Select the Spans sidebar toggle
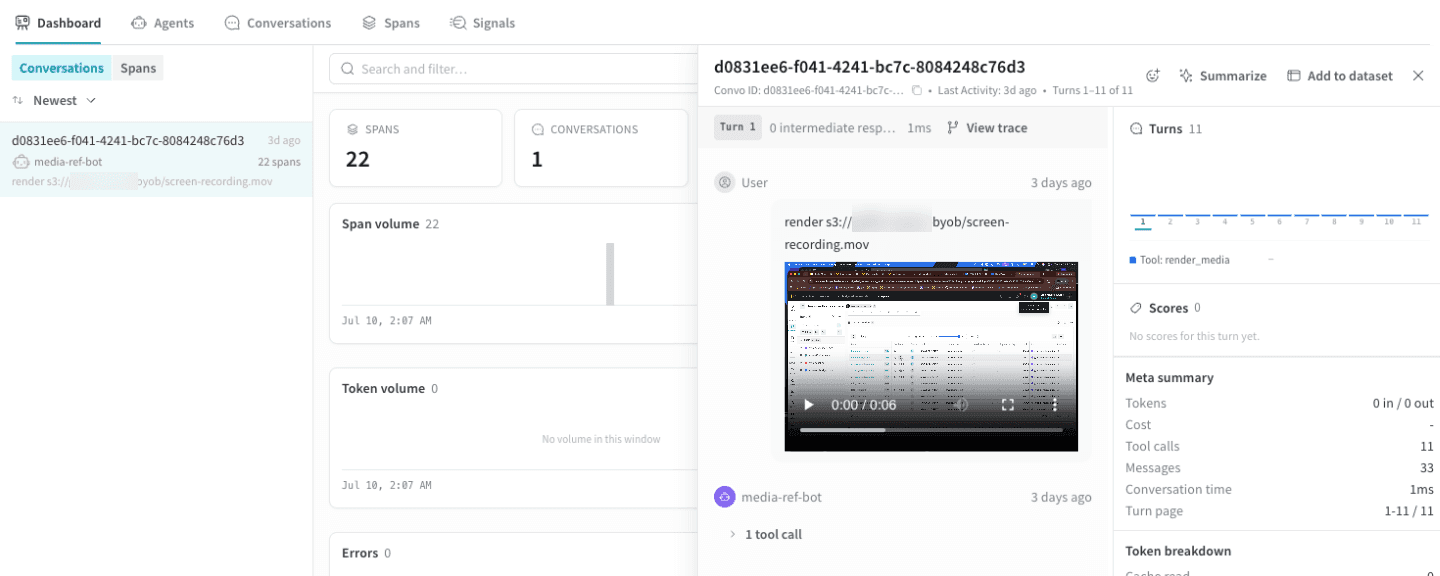 [x=138, y=68]
